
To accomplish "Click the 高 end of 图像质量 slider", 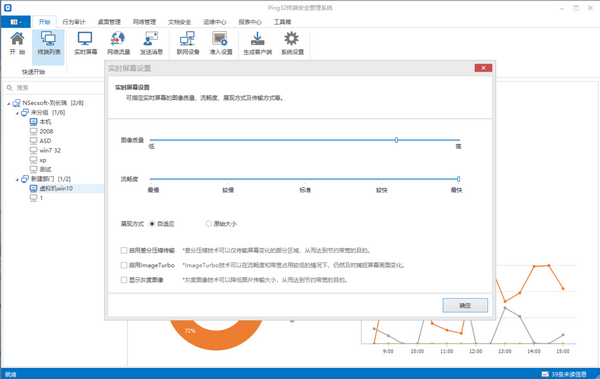I will (458, 146).
